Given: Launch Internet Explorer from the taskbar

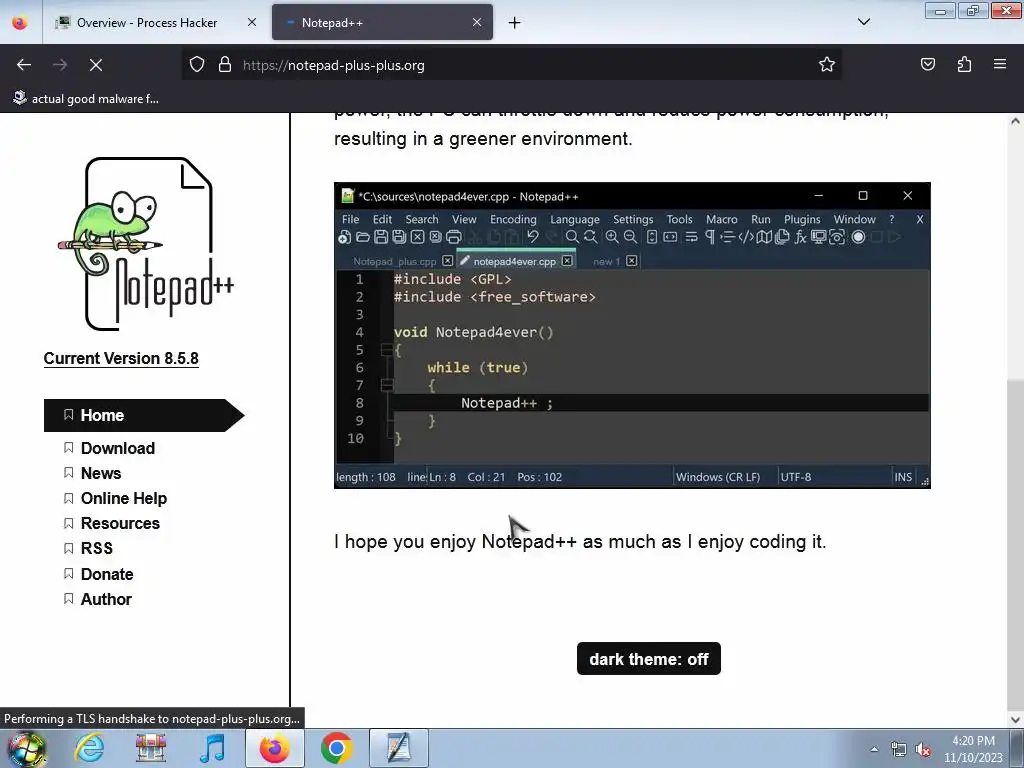Looking at the screenshot, I should pyautogui.click(x=89, y=748).
